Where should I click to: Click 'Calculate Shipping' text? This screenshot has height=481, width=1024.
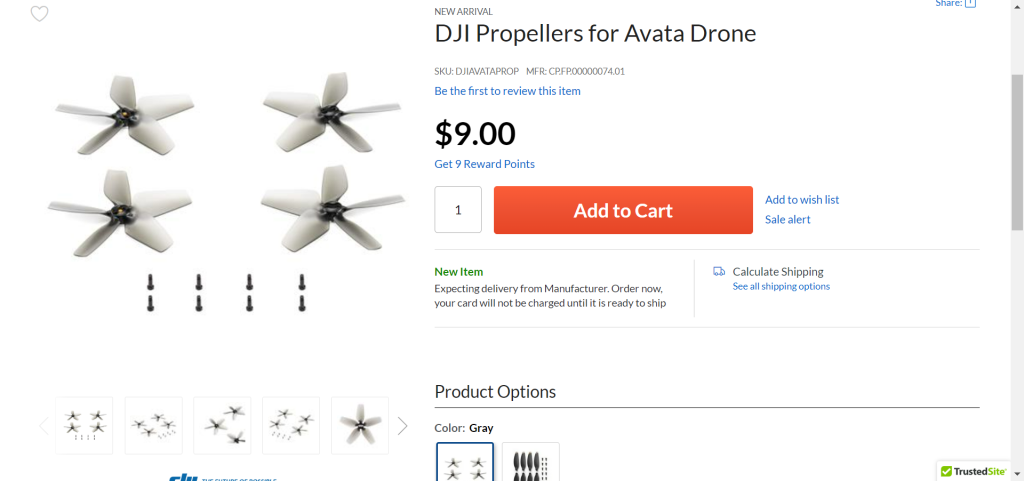pos(778,271)
